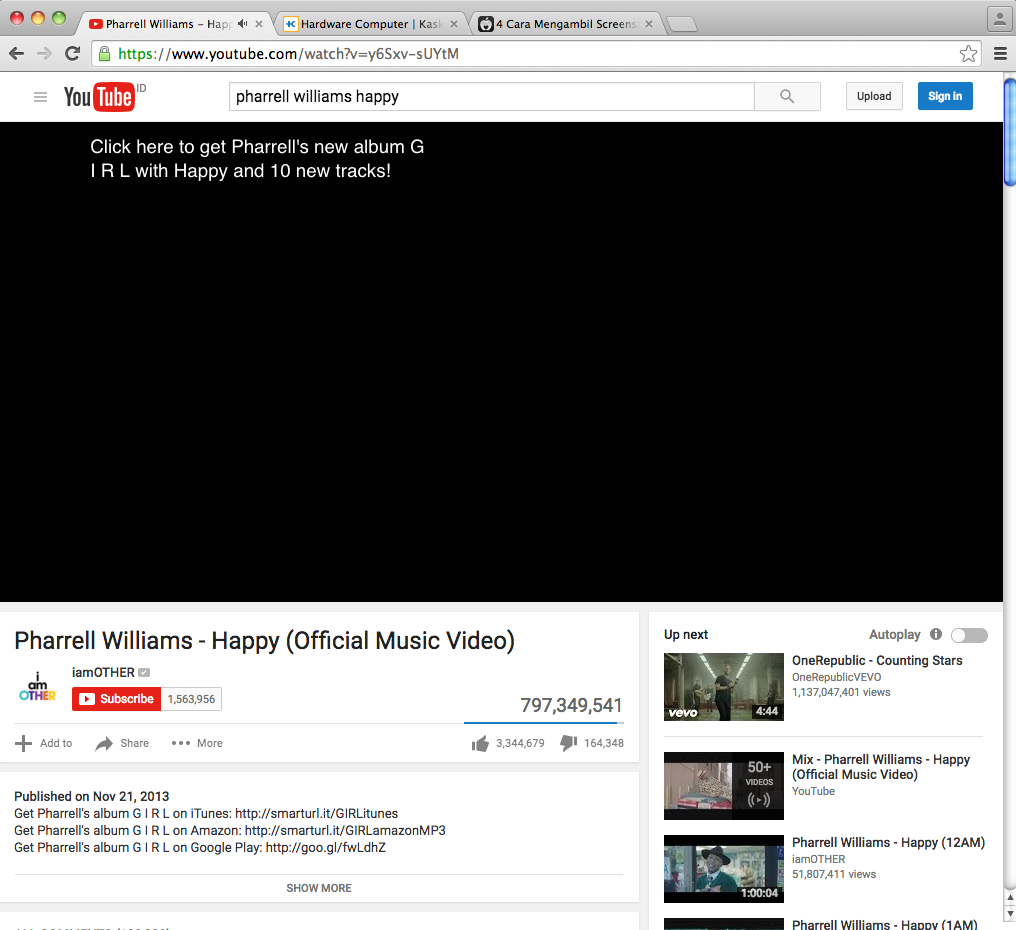Open Mix - Pharrell Williams - Happy playlist title

coord(881,767)
